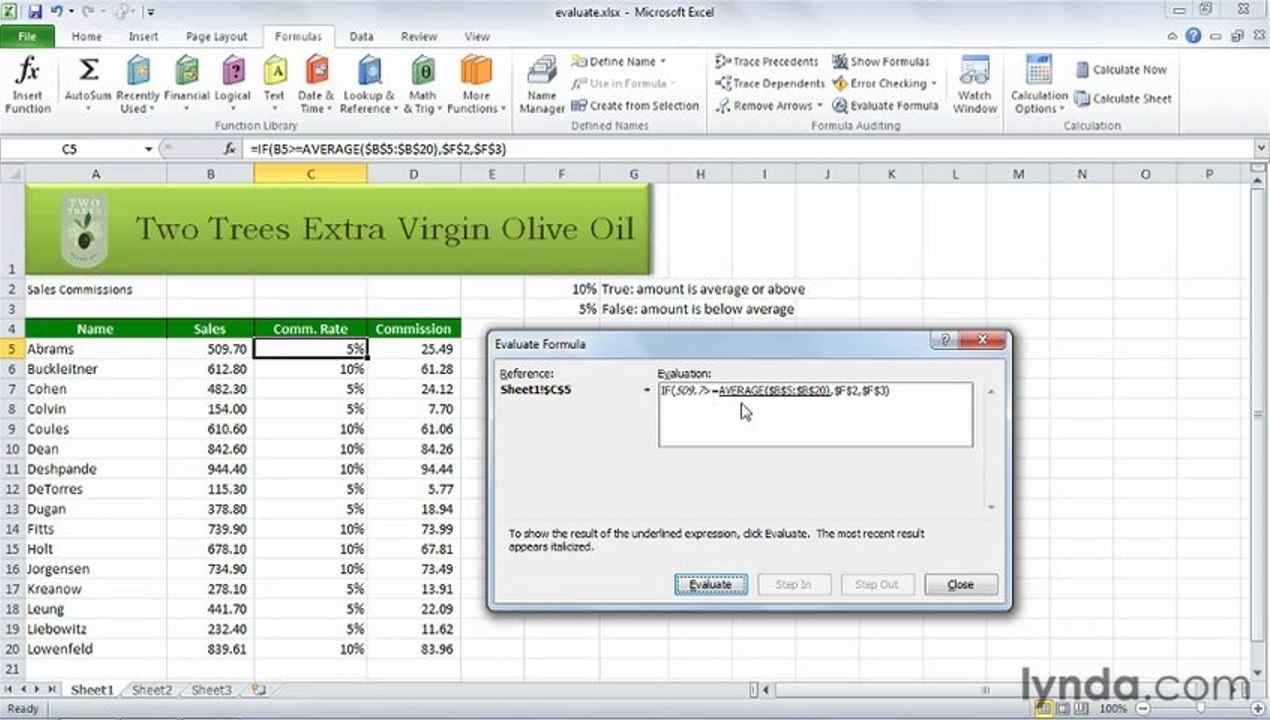Click the formula text in the formula bar

(x=378, y=149)
